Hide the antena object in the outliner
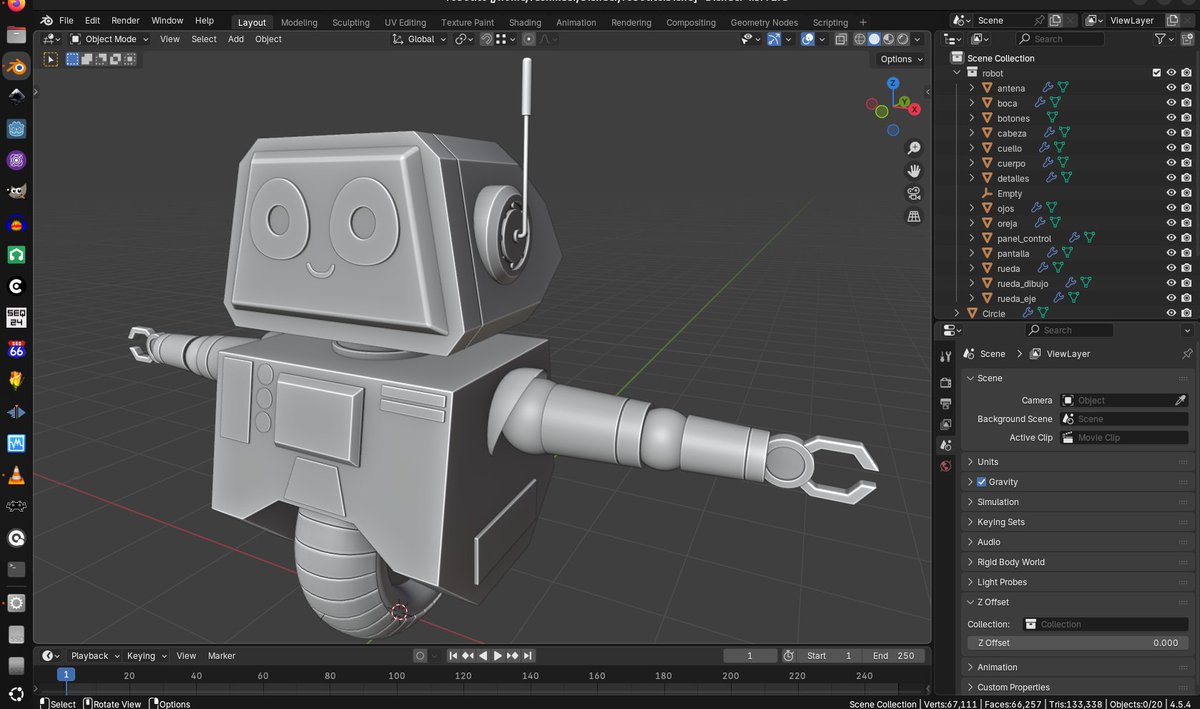The image size is (1200, 709). (1170, 87)
